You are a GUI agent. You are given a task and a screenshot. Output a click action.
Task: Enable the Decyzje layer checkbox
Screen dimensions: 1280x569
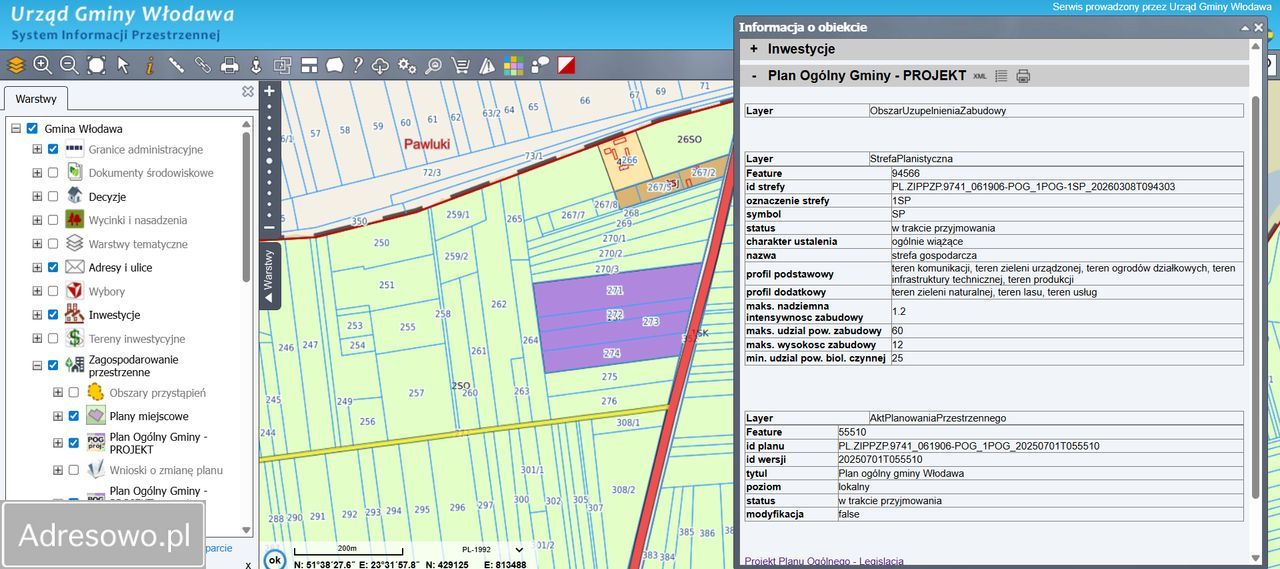(53, 196)
